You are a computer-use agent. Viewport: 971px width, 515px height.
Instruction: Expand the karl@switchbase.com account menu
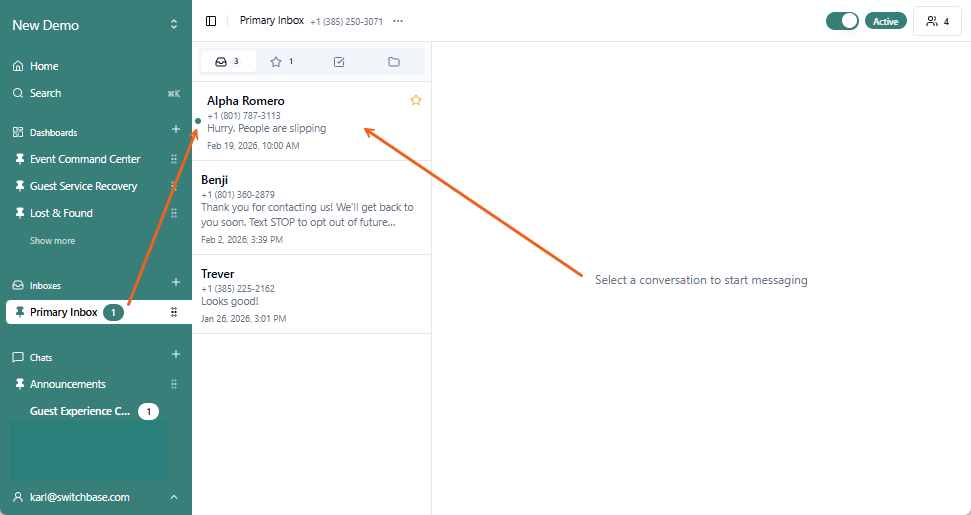pos(174,497)
